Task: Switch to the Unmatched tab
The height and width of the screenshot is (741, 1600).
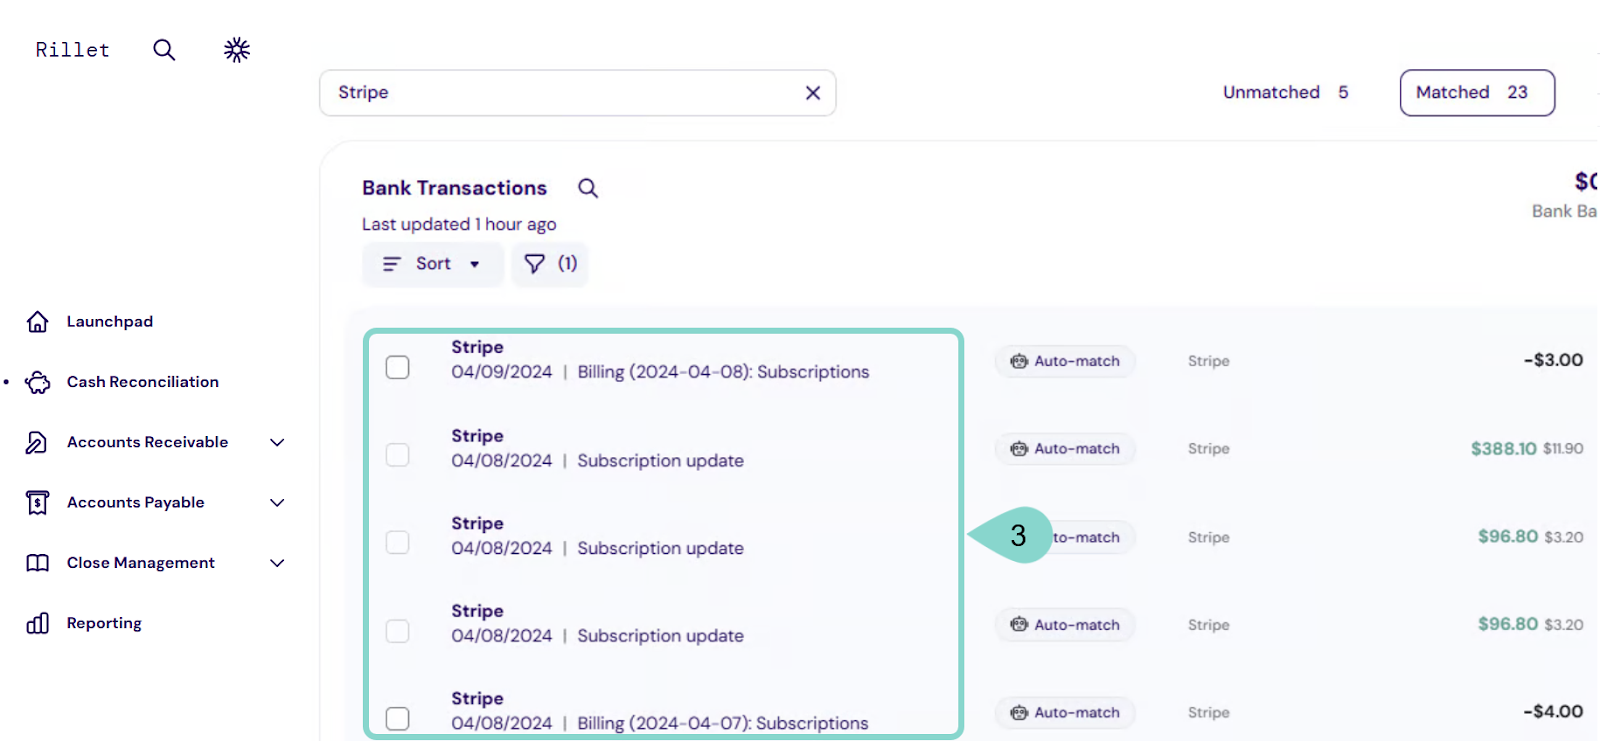Action: tap(1285, 93)
